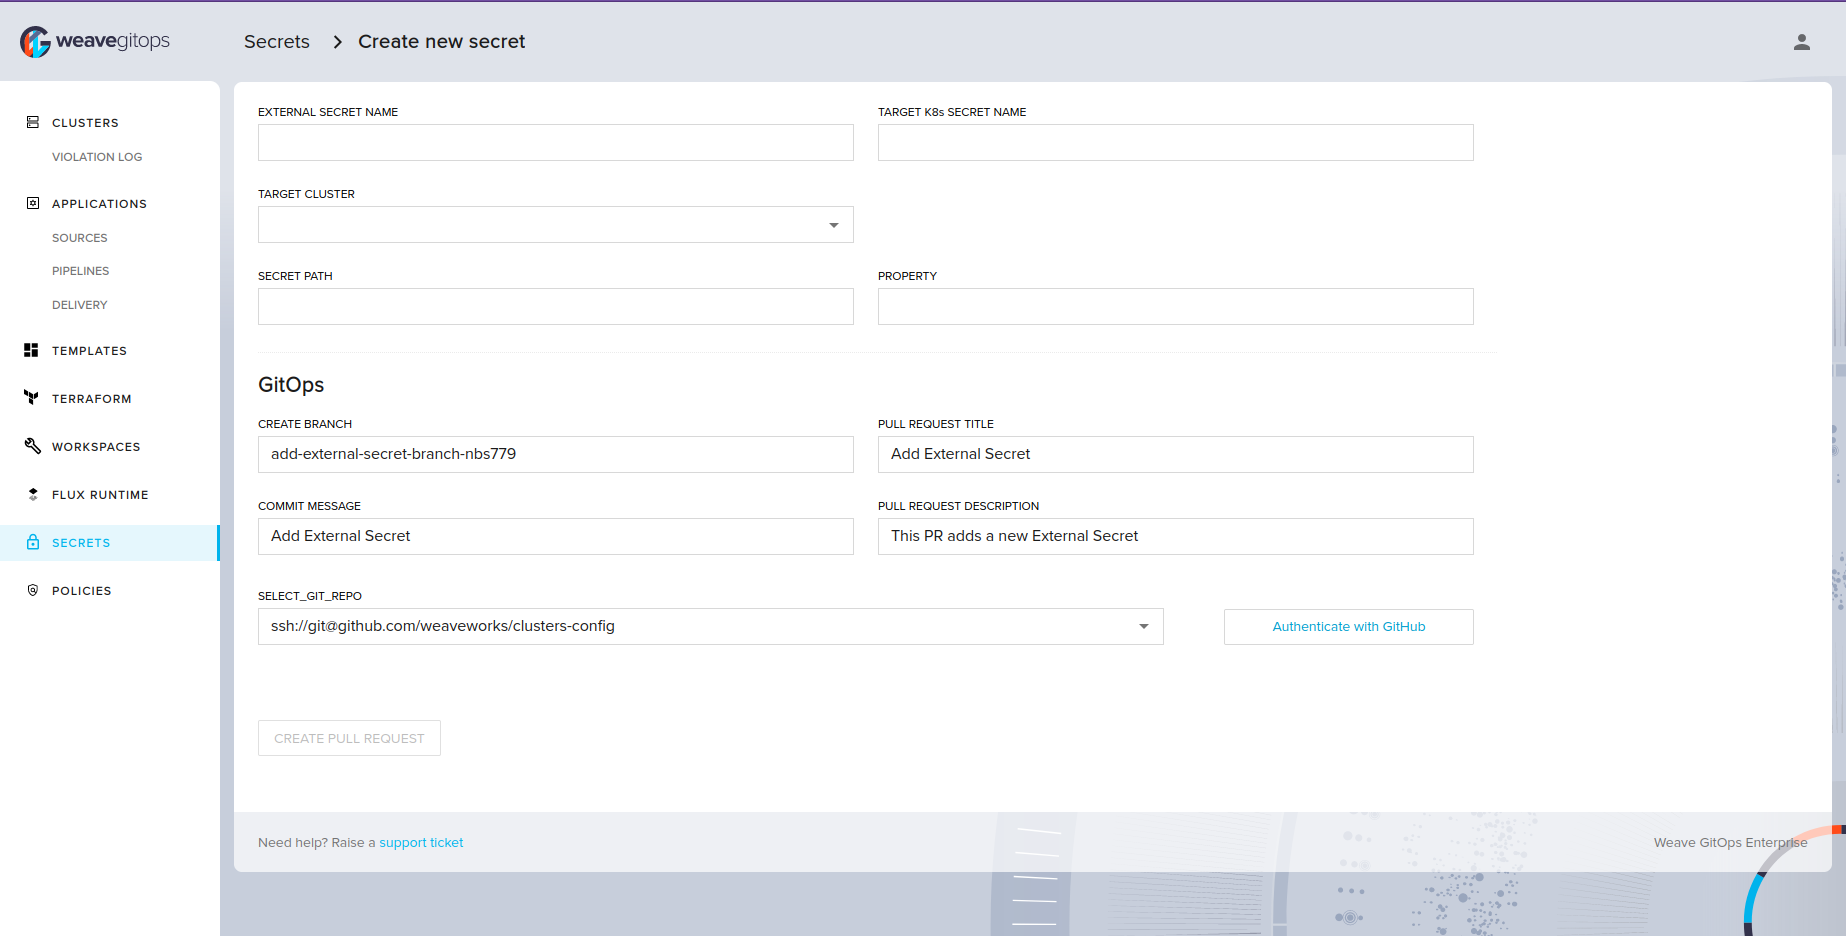Open Pipelines in sidebar
Screen dimensions: 1846x936
[81, 271]
